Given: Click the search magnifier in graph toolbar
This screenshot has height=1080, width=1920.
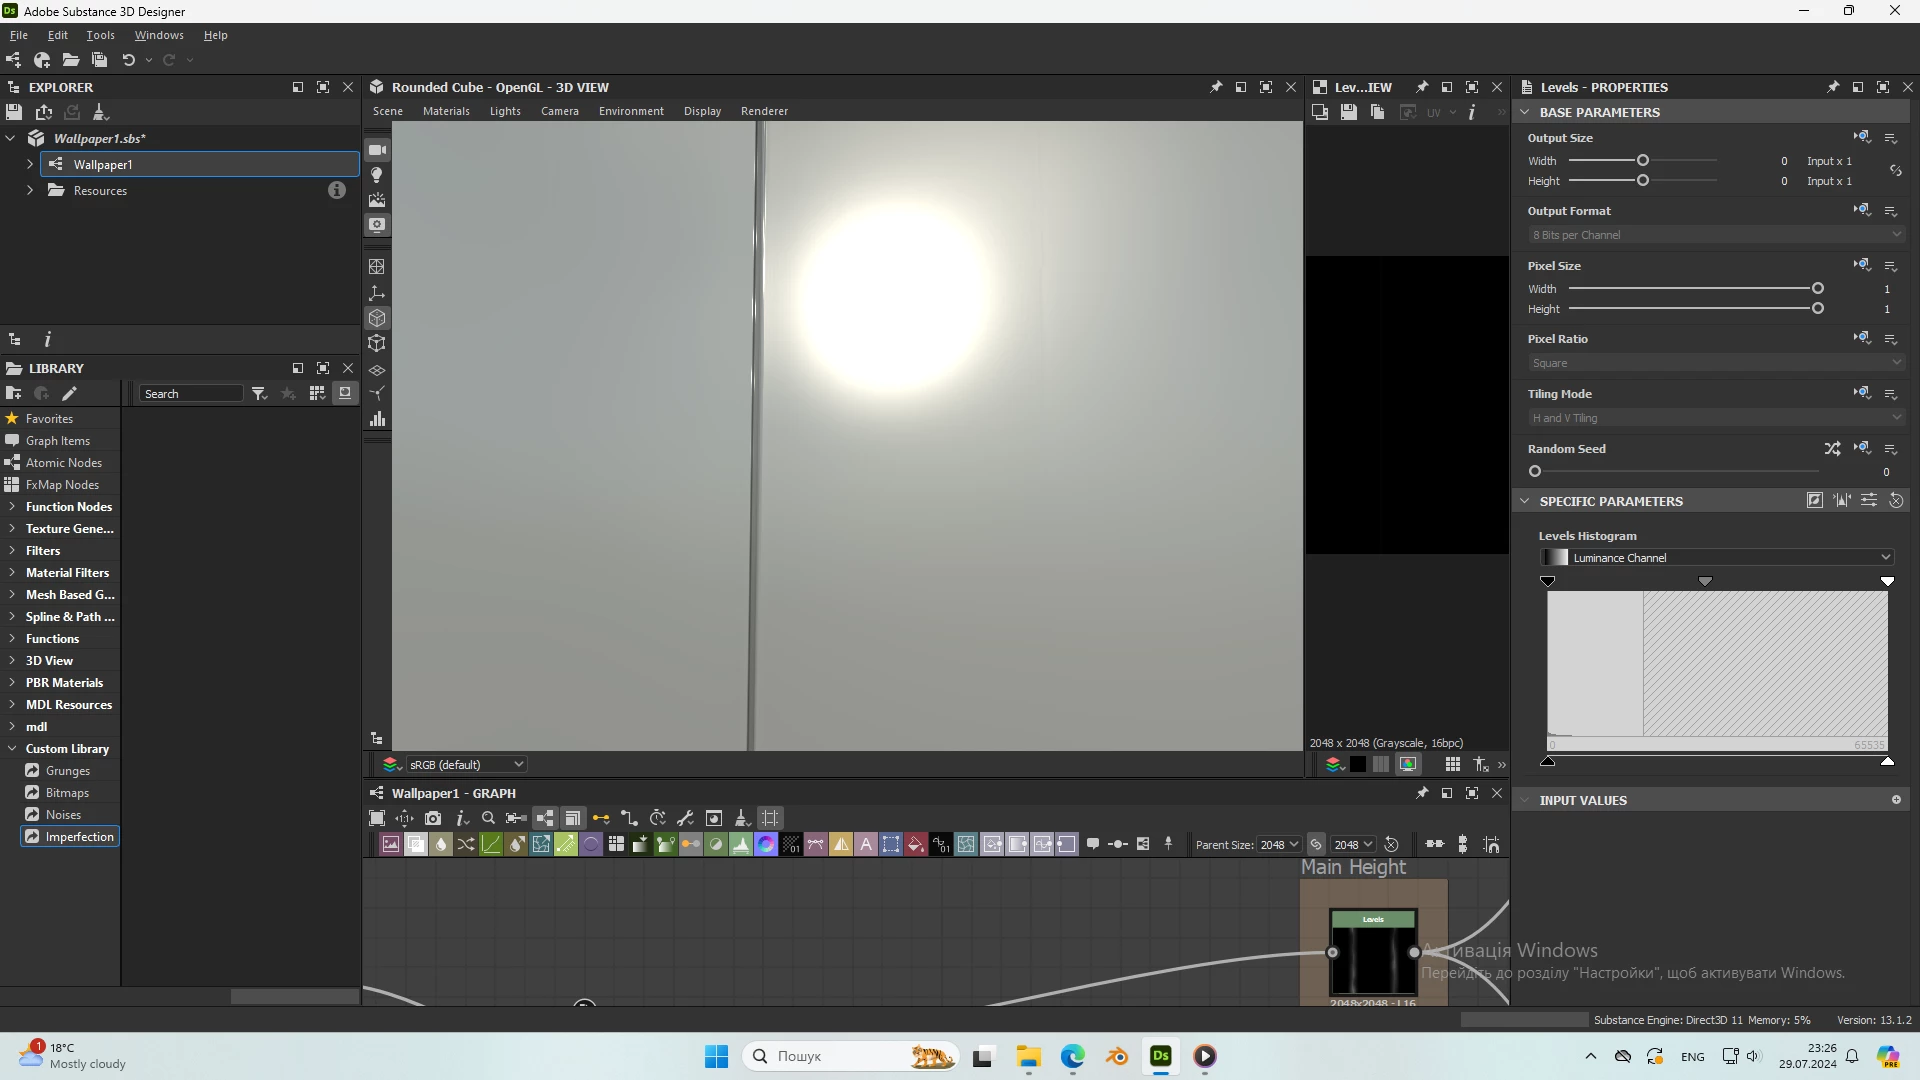Looking at the screenshot, I should 488,818.
